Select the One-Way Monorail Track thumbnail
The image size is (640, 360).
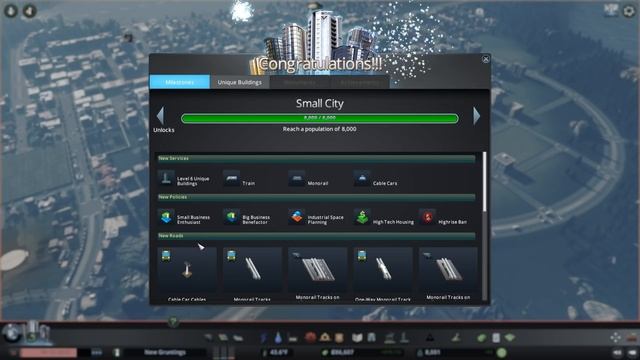(x=383, y=269)
